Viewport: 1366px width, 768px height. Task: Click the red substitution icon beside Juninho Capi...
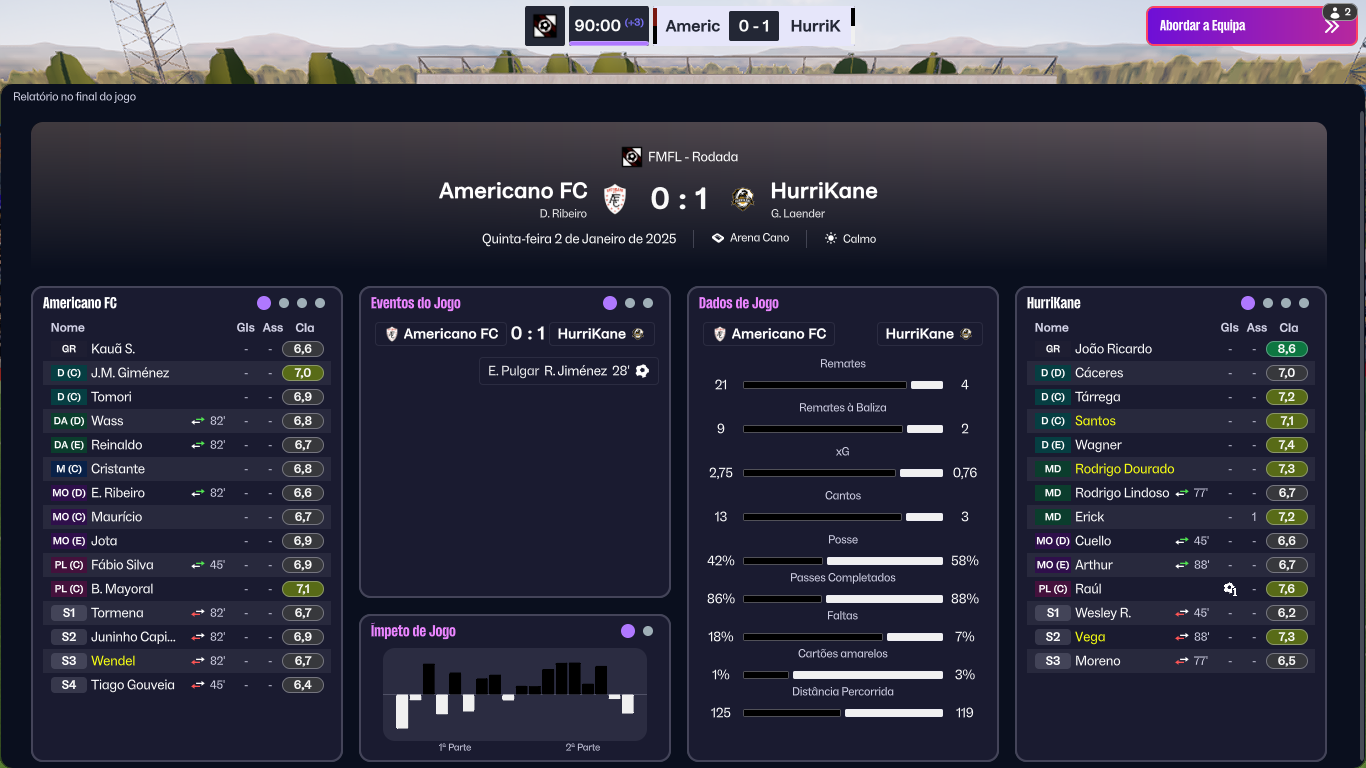[198, 637]
